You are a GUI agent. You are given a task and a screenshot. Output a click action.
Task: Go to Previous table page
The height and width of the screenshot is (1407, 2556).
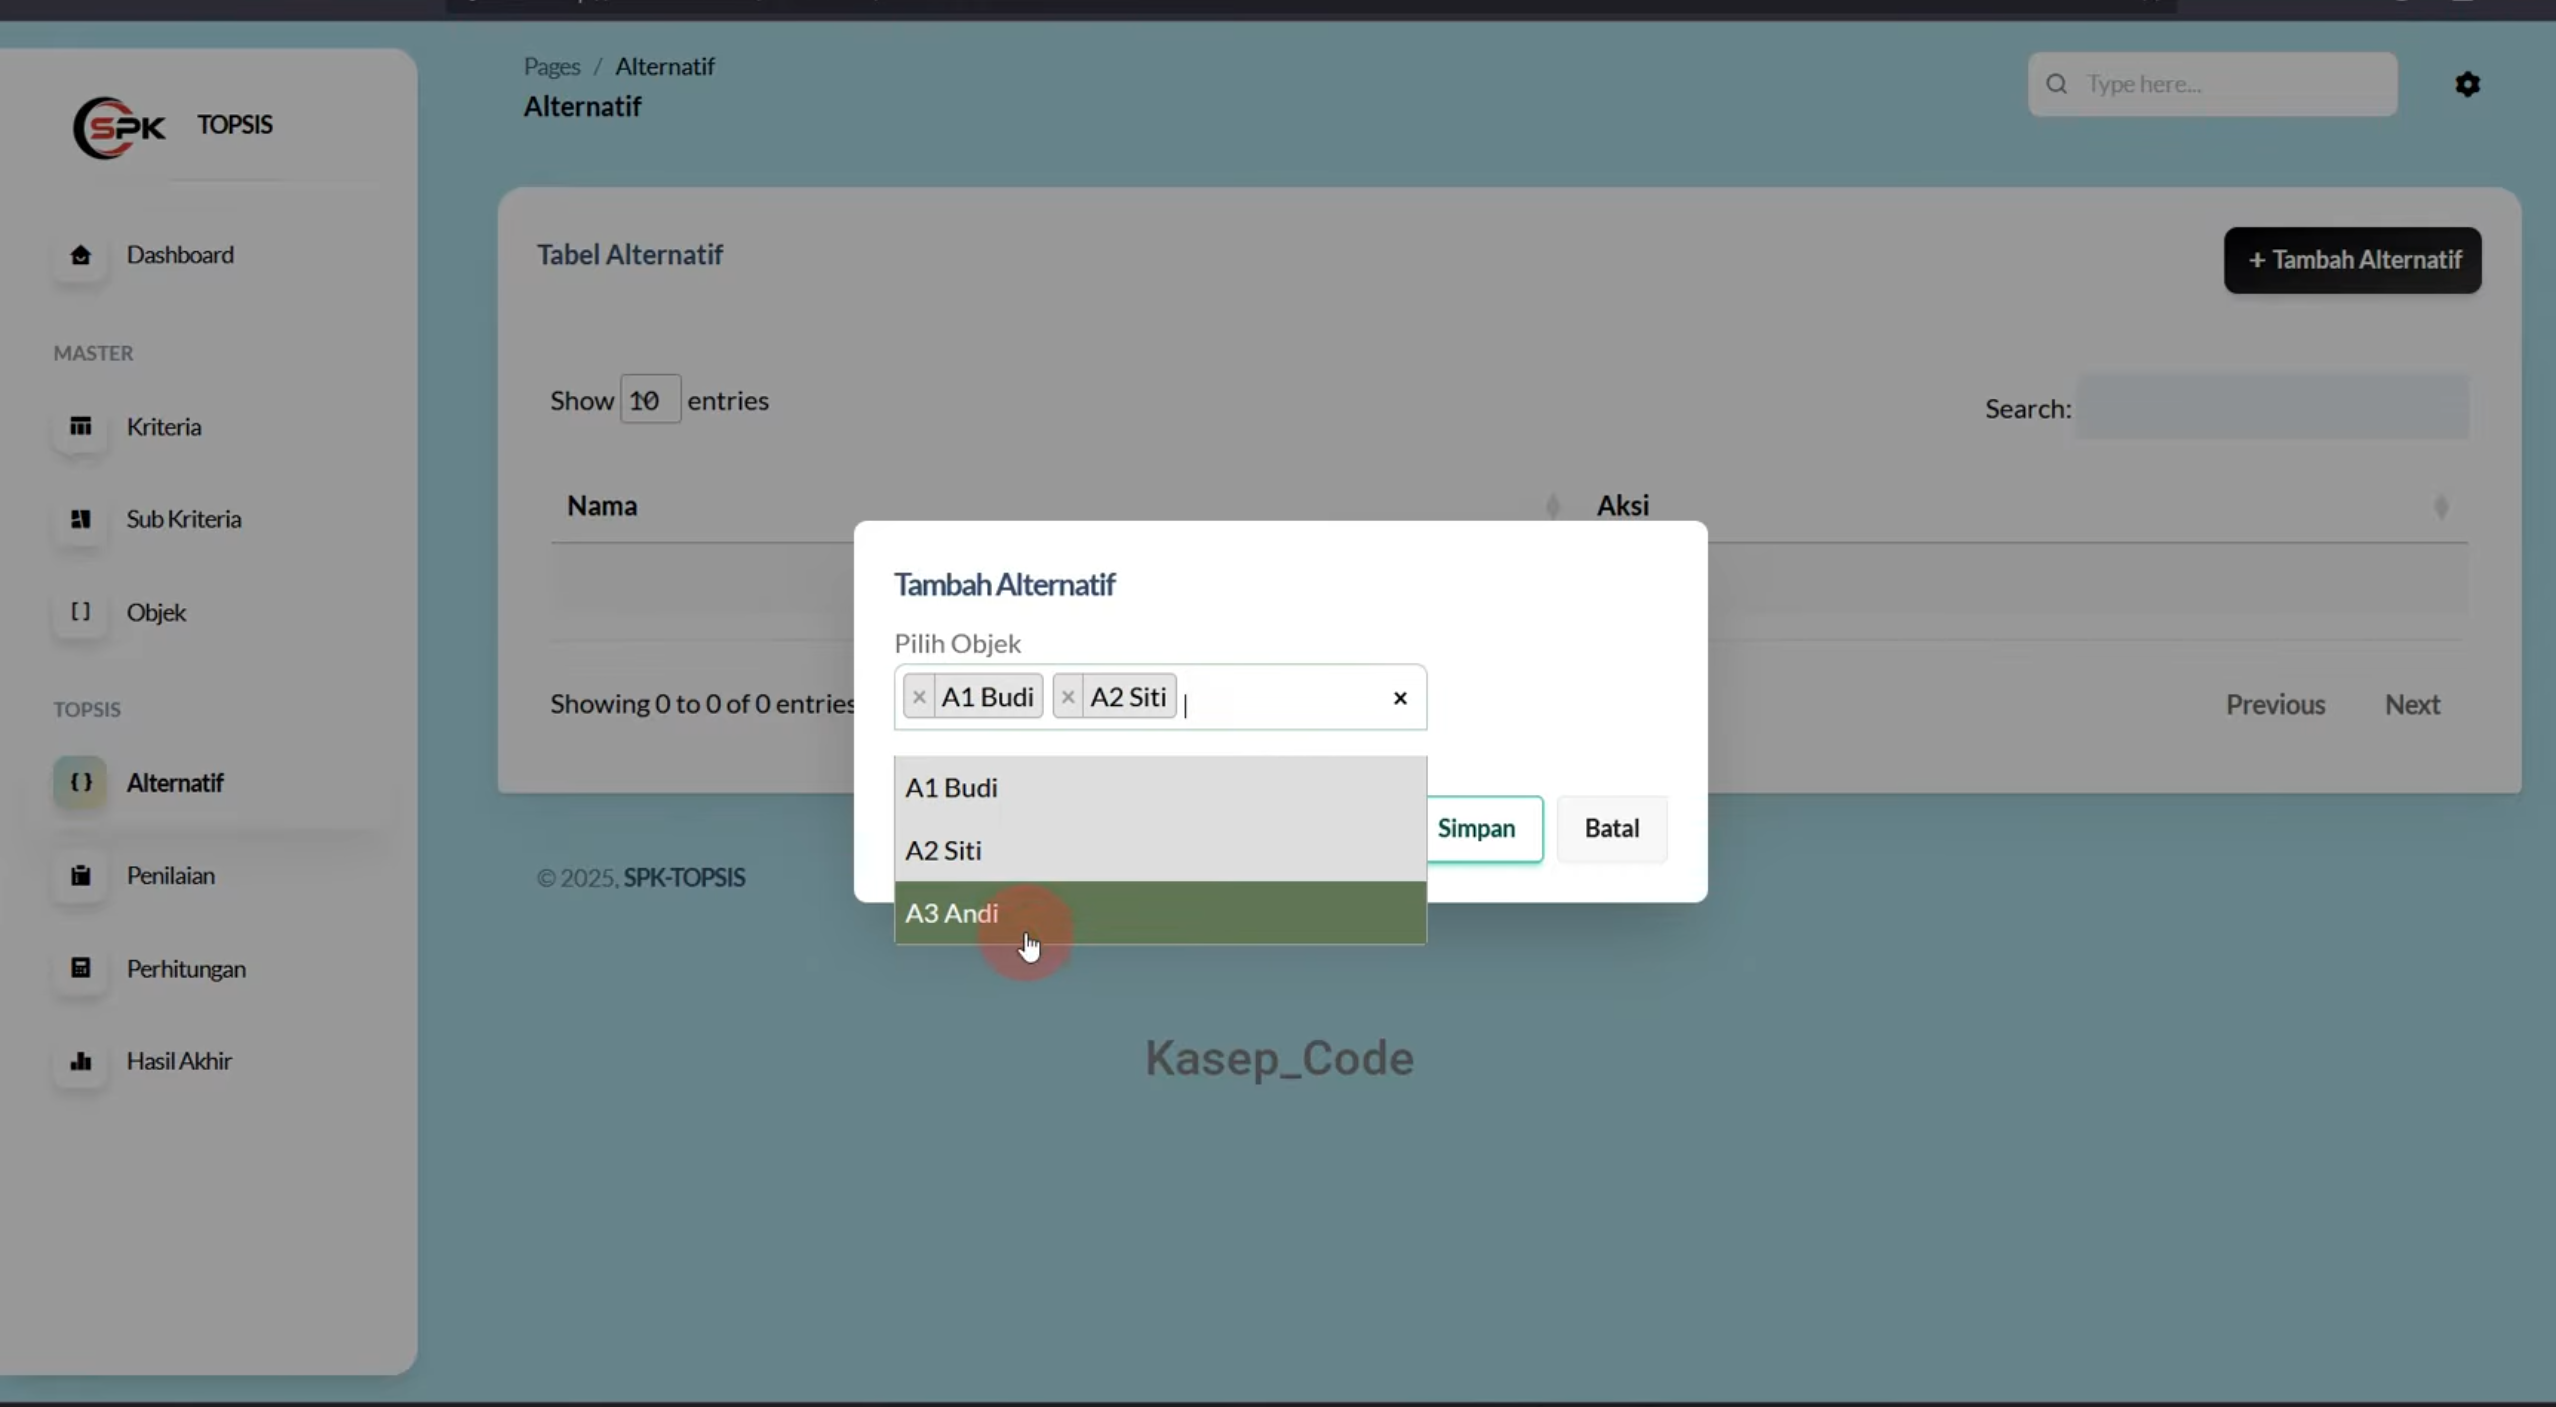pos(2275,705)
